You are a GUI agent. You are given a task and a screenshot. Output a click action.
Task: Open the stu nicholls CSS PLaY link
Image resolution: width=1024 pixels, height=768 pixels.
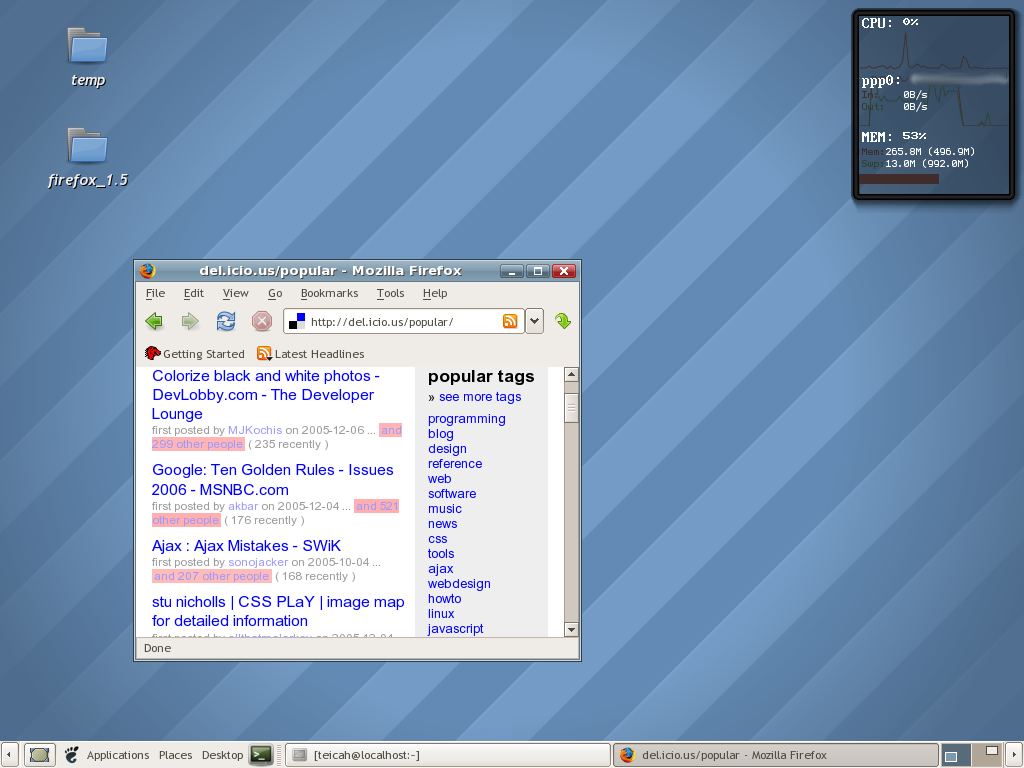(278, 611)
